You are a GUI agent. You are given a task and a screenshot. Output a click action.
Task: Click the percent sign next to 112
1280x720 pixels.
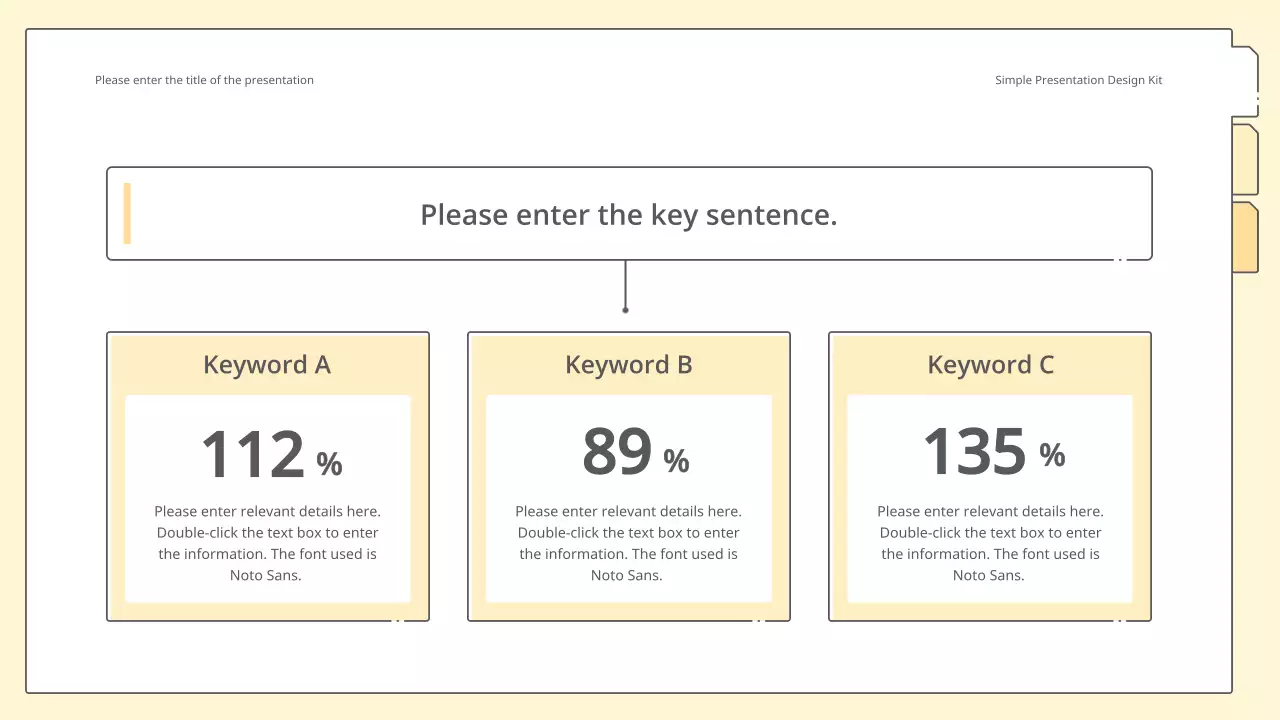(x=330, y=464)
